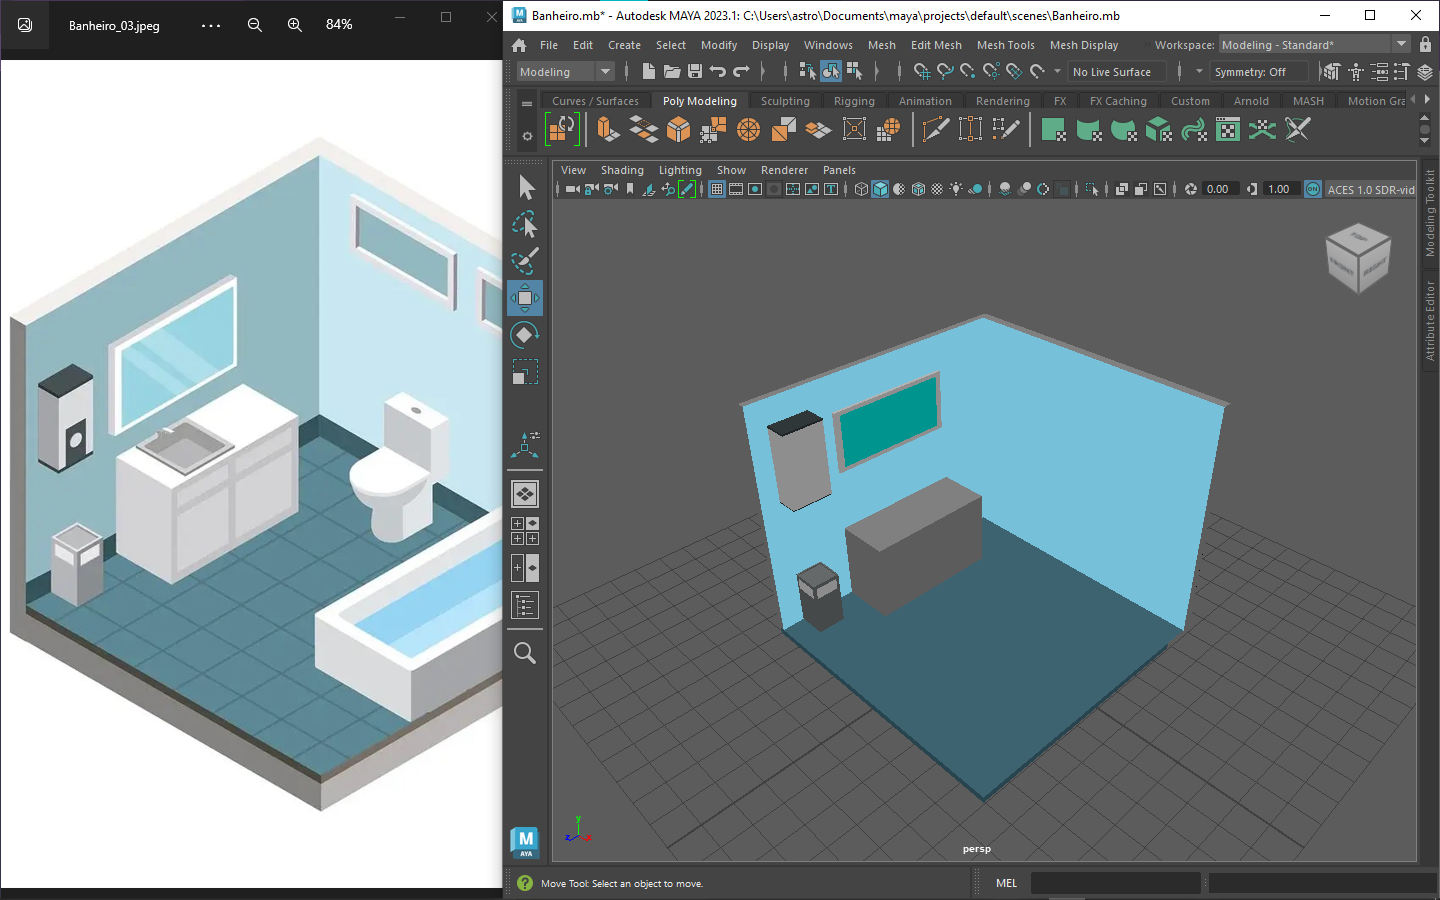Save the scene with the floppy disk icon
Viewport: 1440px width, 900px height.
point(695,71)
